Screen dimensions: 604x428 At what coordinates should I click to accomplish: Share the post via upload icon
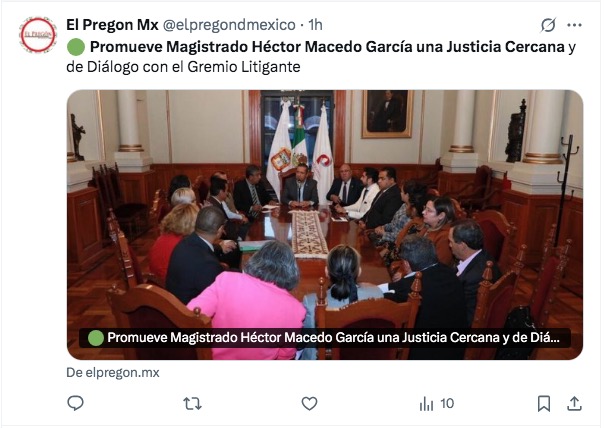(x=574, y=404)
